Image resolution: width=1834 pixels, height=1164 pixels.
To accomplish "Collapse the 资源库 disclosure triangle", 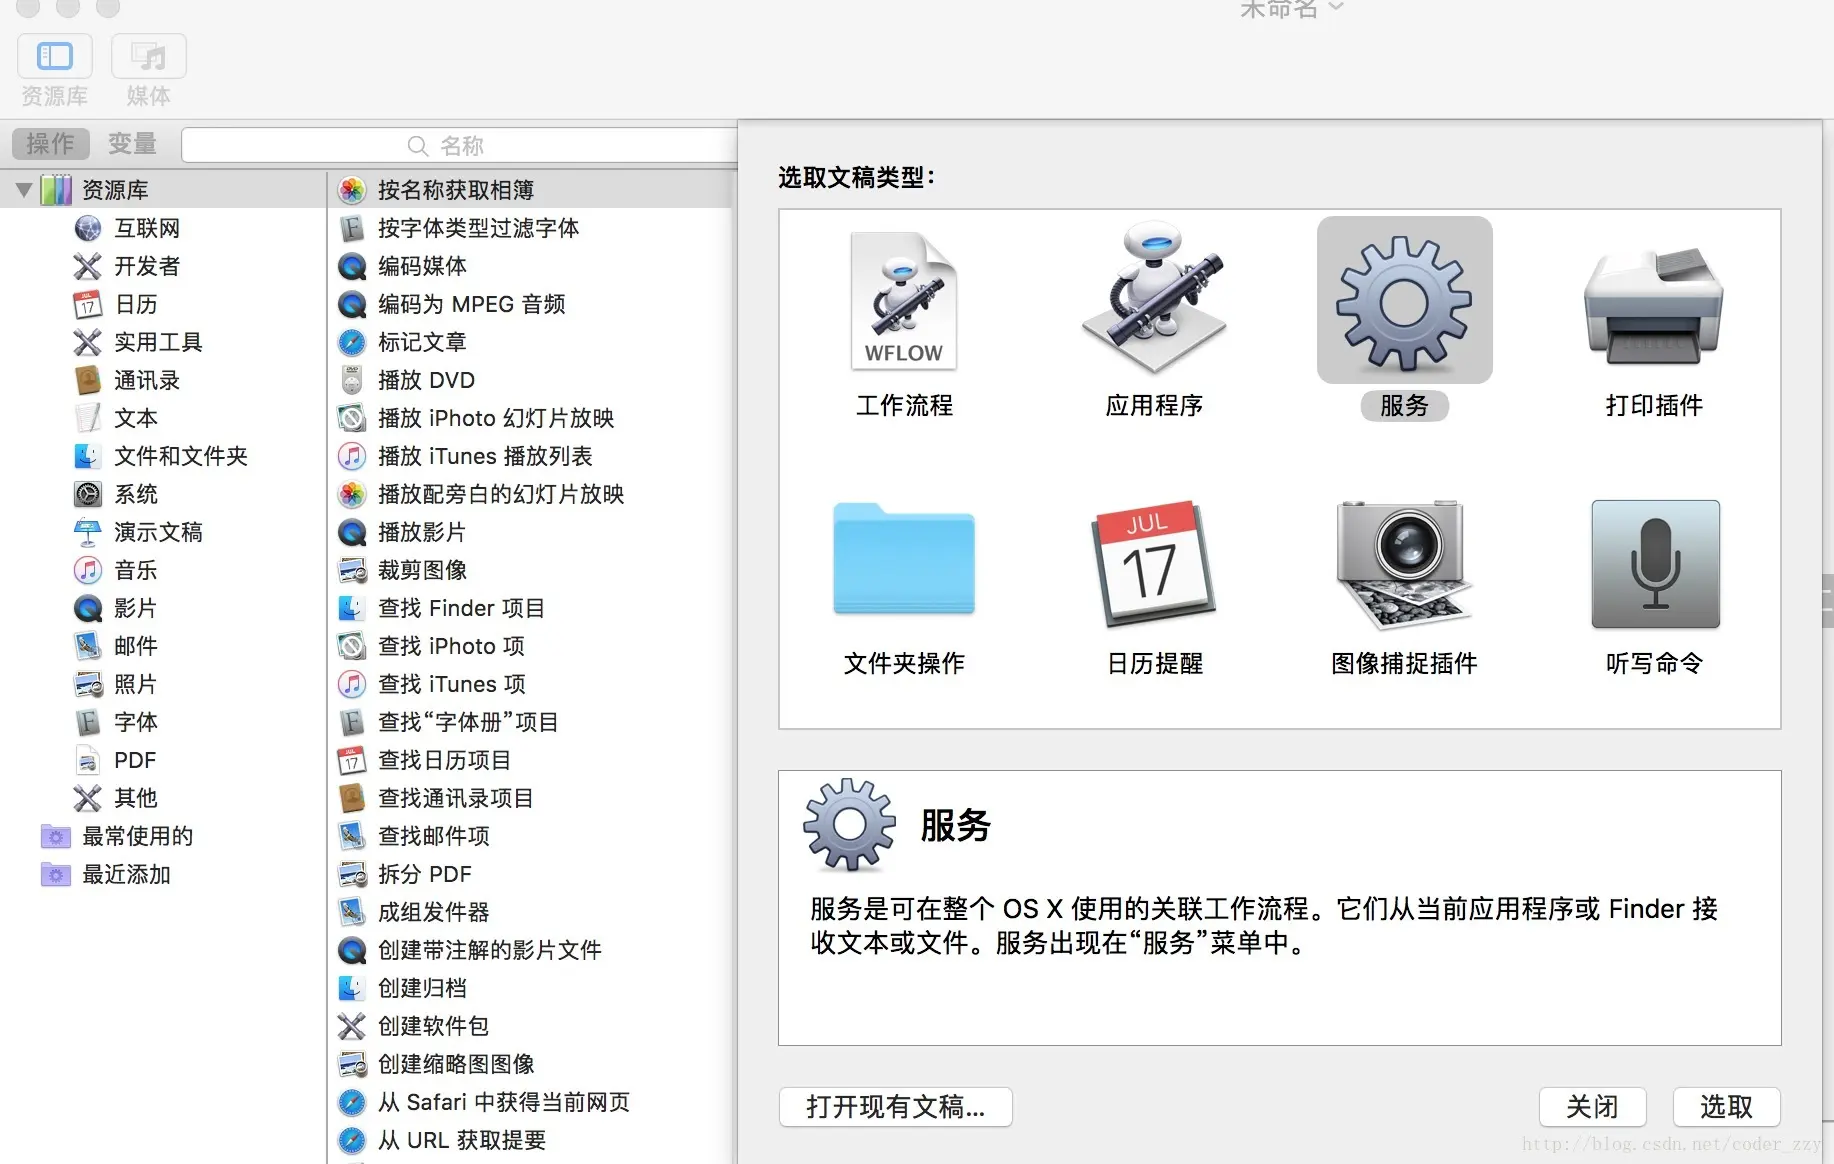I will coord(22,189).
